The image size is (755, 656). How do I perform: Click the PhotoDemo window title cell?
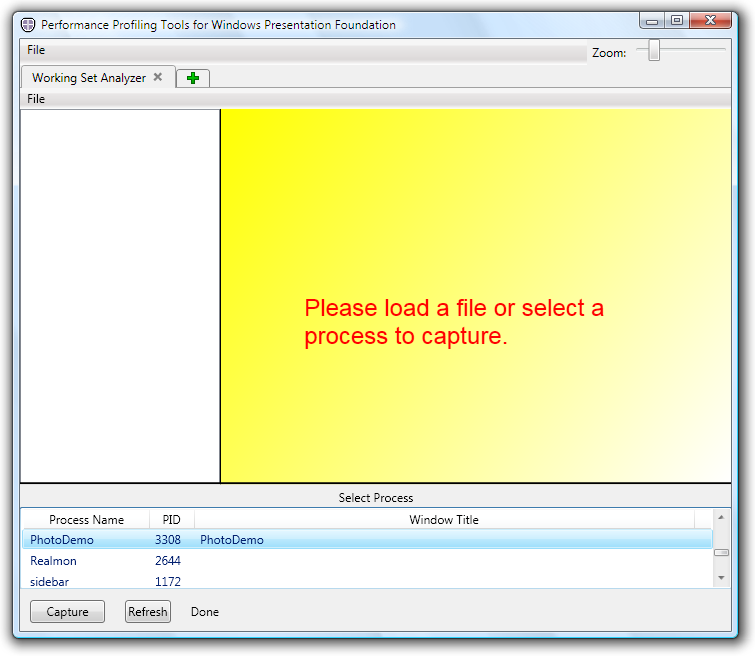[x=232, y=540]
